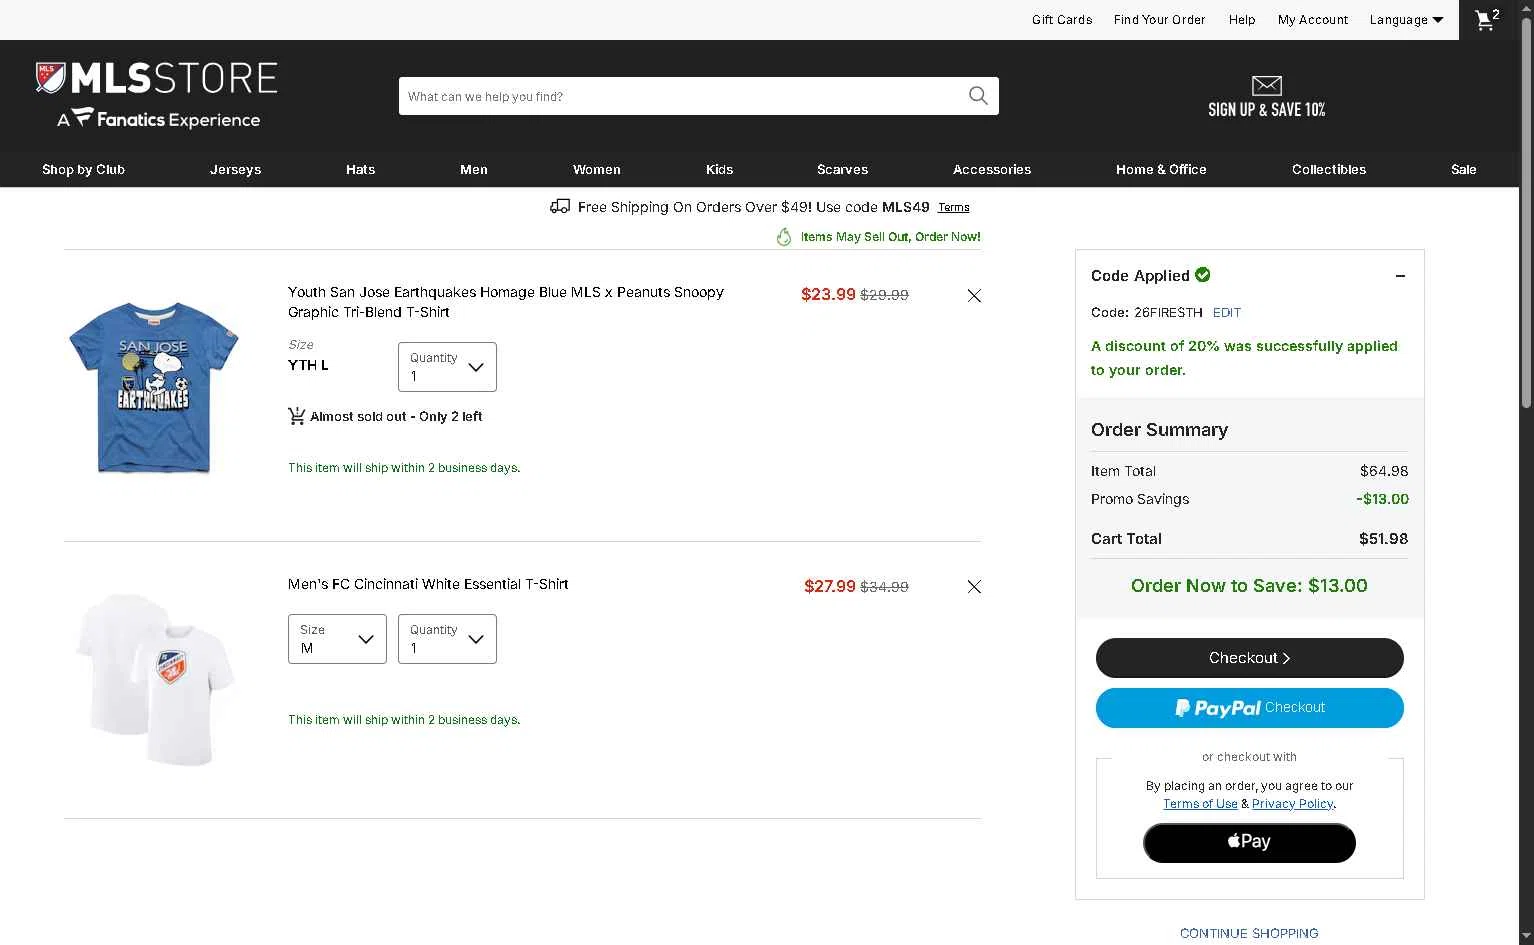This screenshot has height=945, width=1534.
Task: Open the Collectibles menu
Action: pos(1329,170)
